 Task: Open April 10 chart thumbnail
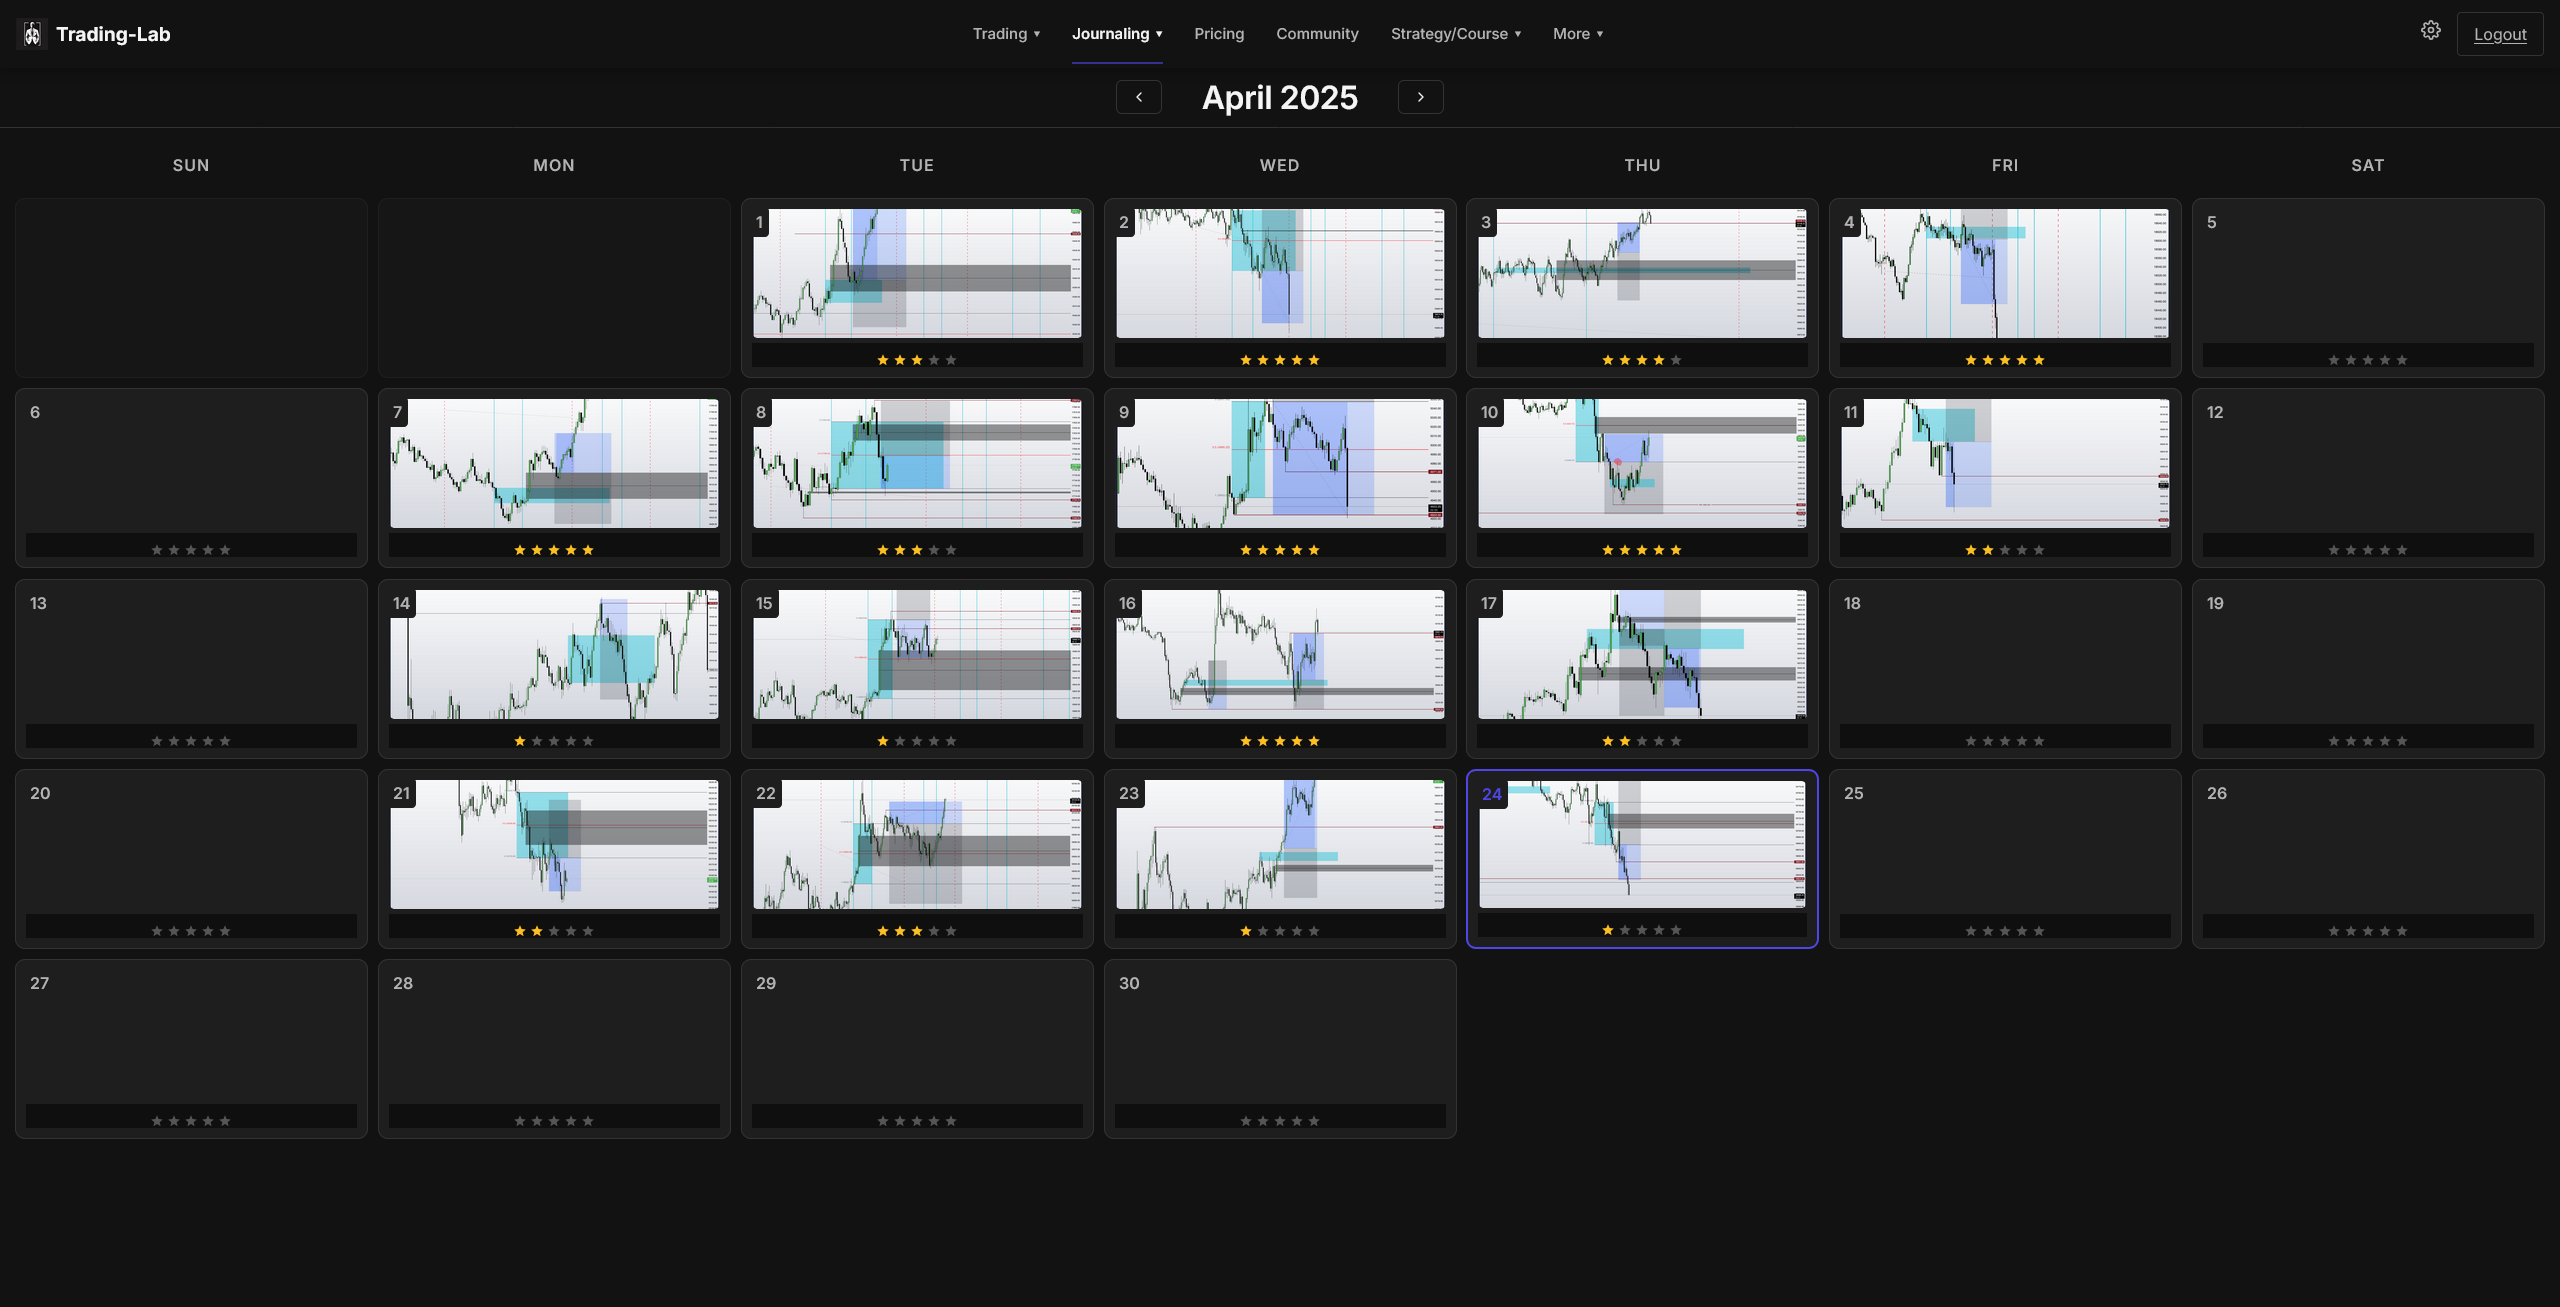point(1642,463)
